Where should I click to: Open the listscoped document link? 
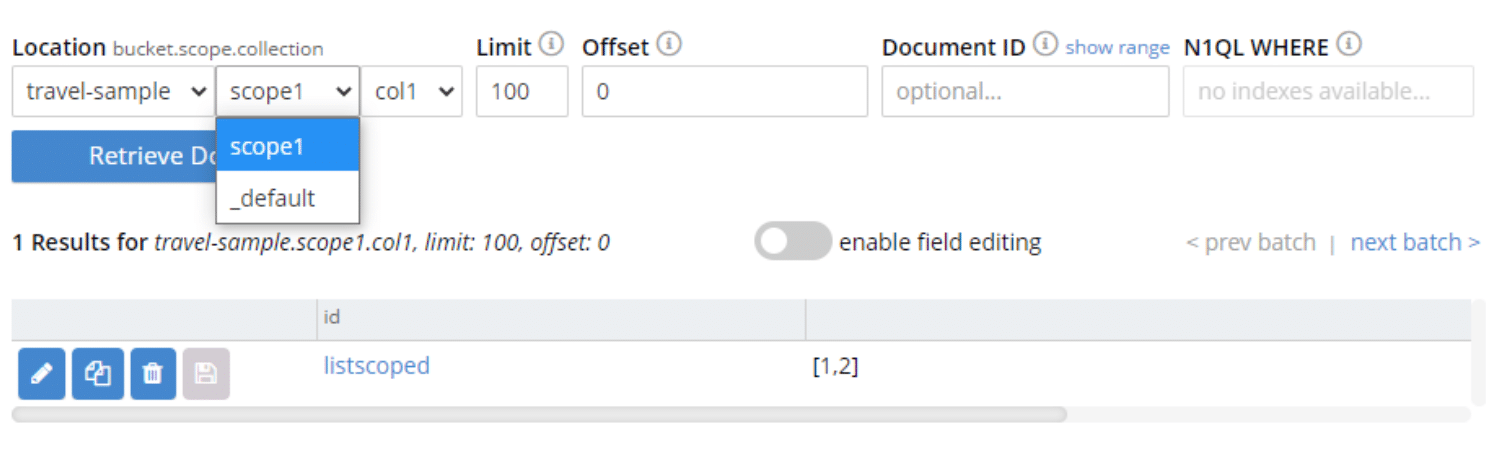376,366
